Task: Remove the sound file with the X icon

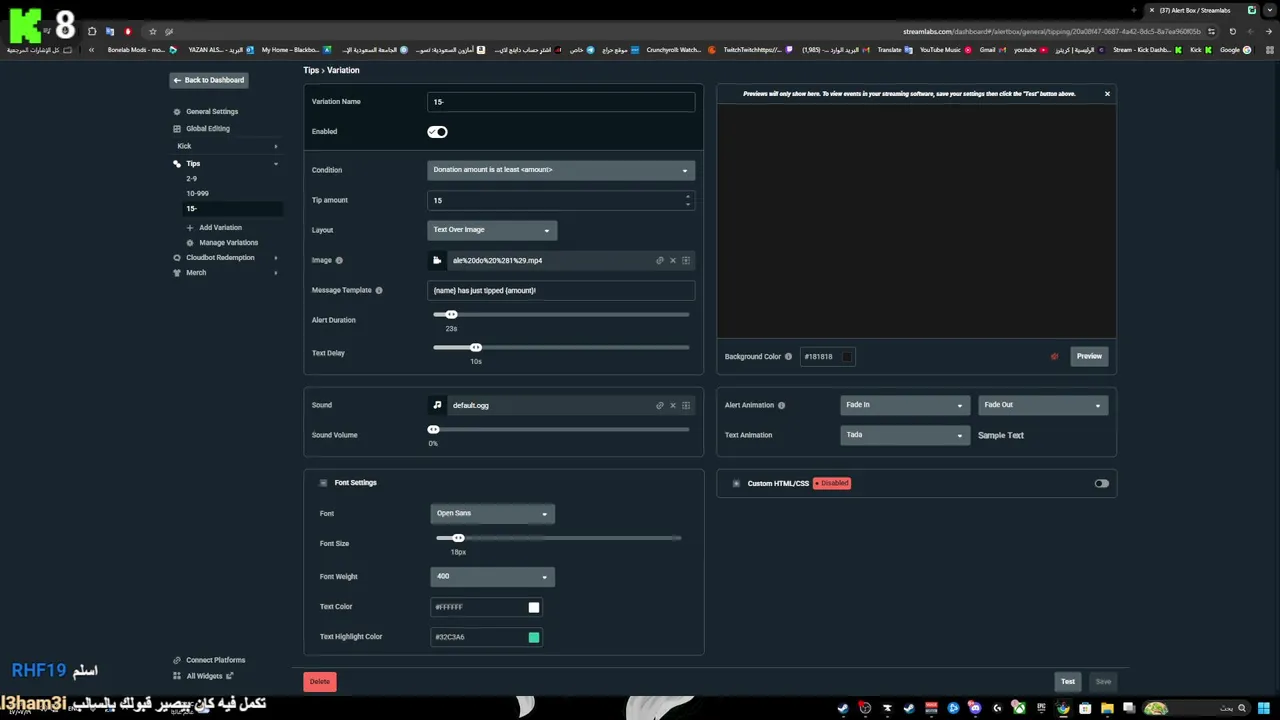Action: click(673, 406)
